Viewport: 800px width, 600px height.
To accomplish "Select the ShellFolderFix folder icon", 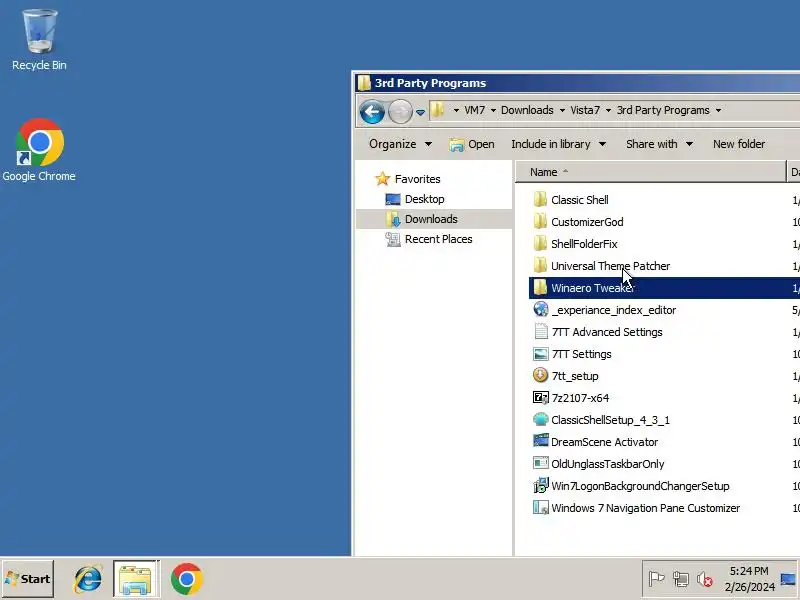I will [x=540, y=243].
